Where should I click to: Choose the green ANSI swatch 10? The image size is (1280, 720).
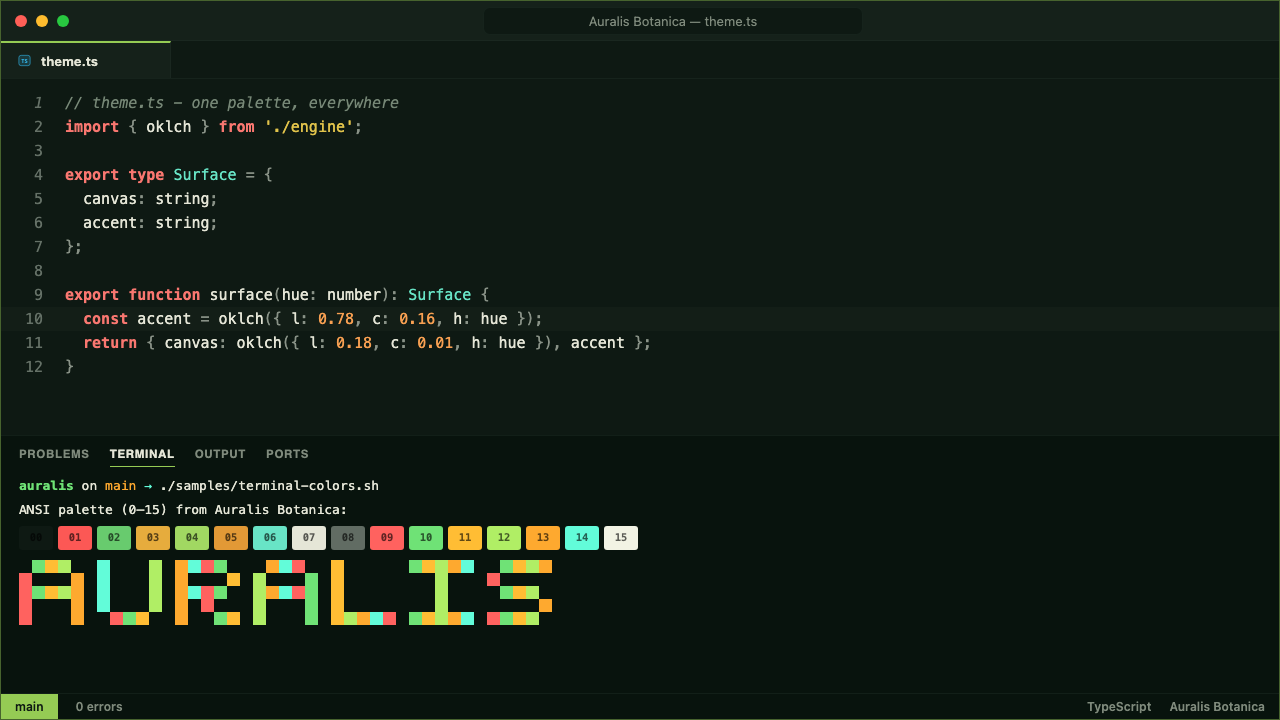point(426,538)
